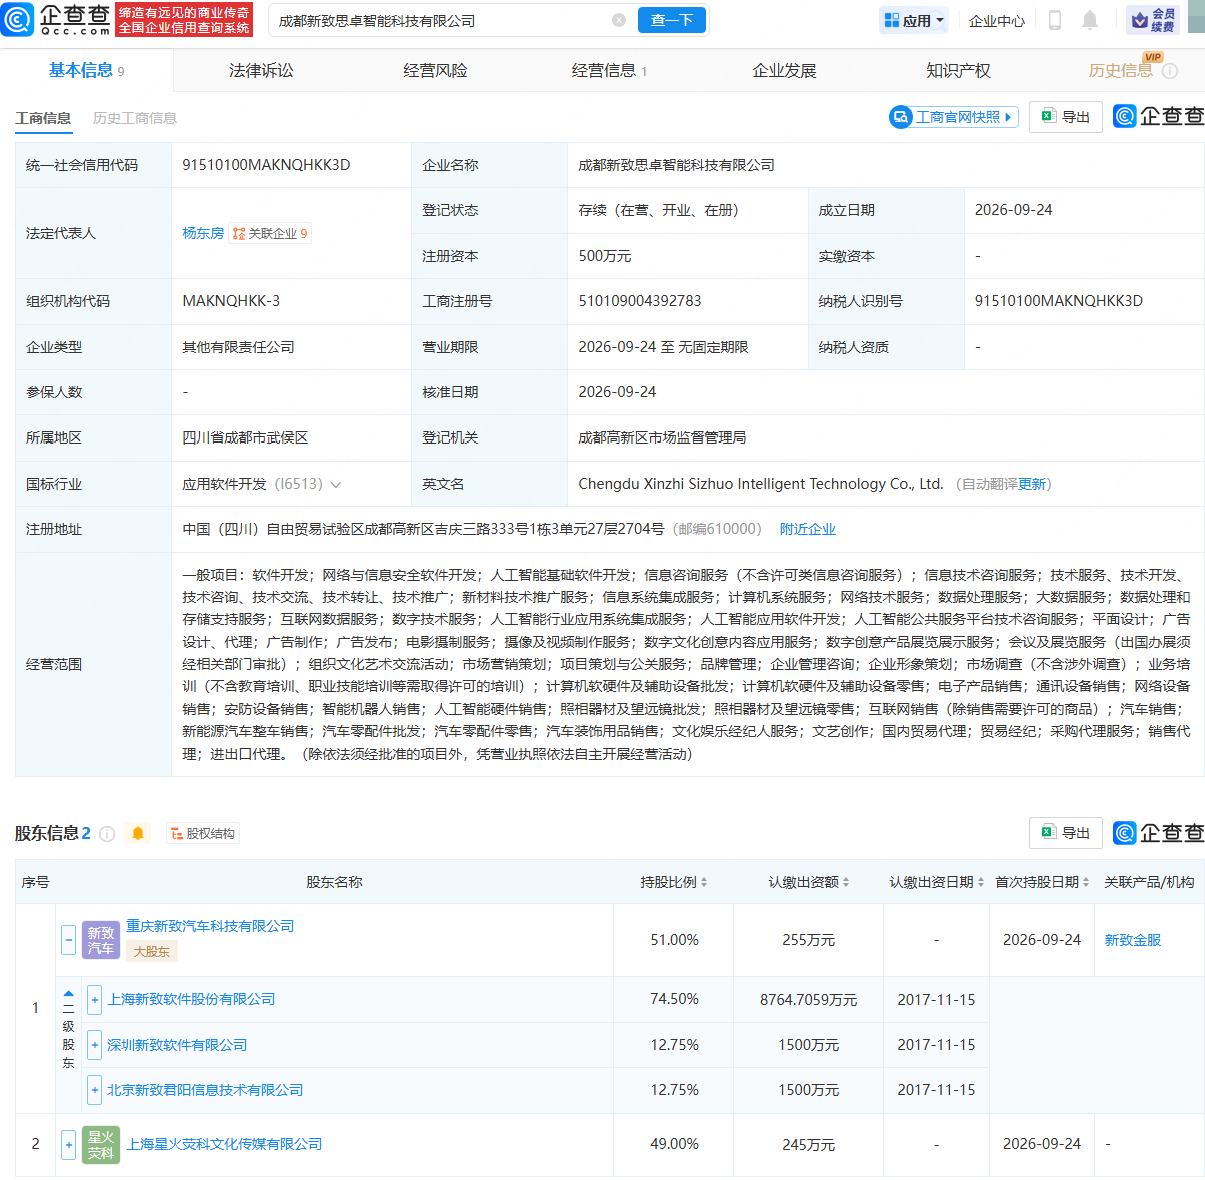Click the 企查查 logo in the header
This screenshot has width=1205, height=1180.
pyautogui.click(x=57, y=19)
